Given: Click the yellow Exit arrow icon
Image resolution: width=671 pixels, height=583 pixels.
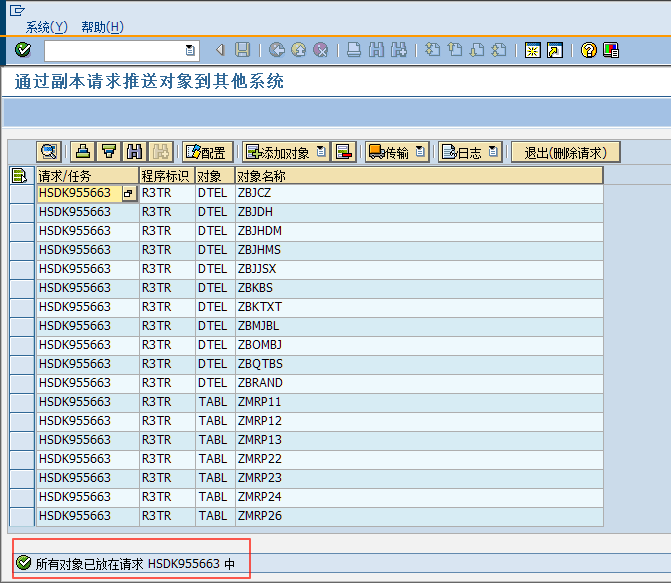Looking at the screenshot, I should (x=299, y=50).
